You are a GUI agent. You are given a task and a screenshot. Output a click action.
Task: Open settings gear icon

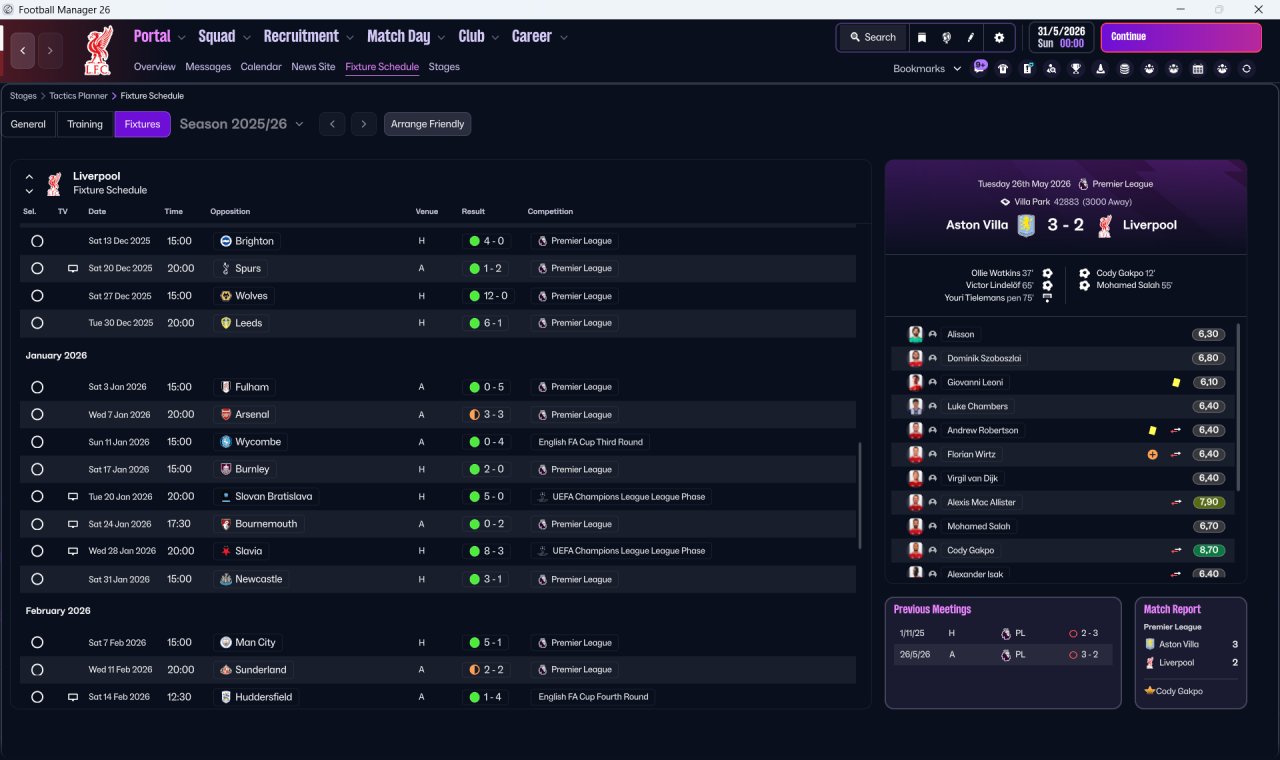pos(998,37)
